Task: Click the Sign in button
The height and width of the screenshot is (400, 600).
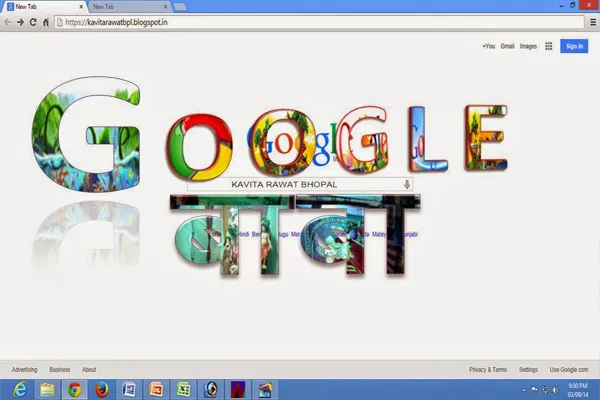Action: [x=574, y=46]
